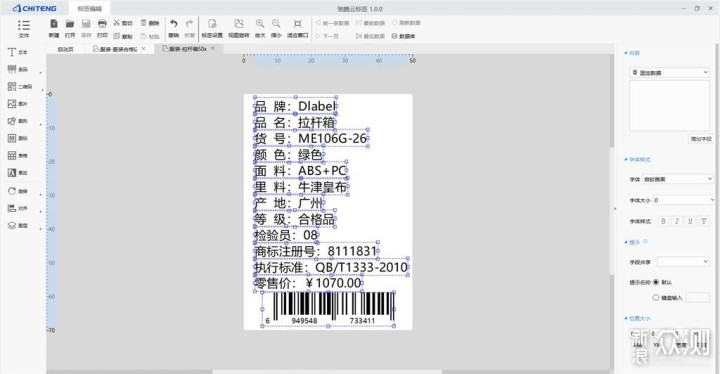720x374 pixels.
Task: Select the 表格 table tool
Action: pos(18,155)
